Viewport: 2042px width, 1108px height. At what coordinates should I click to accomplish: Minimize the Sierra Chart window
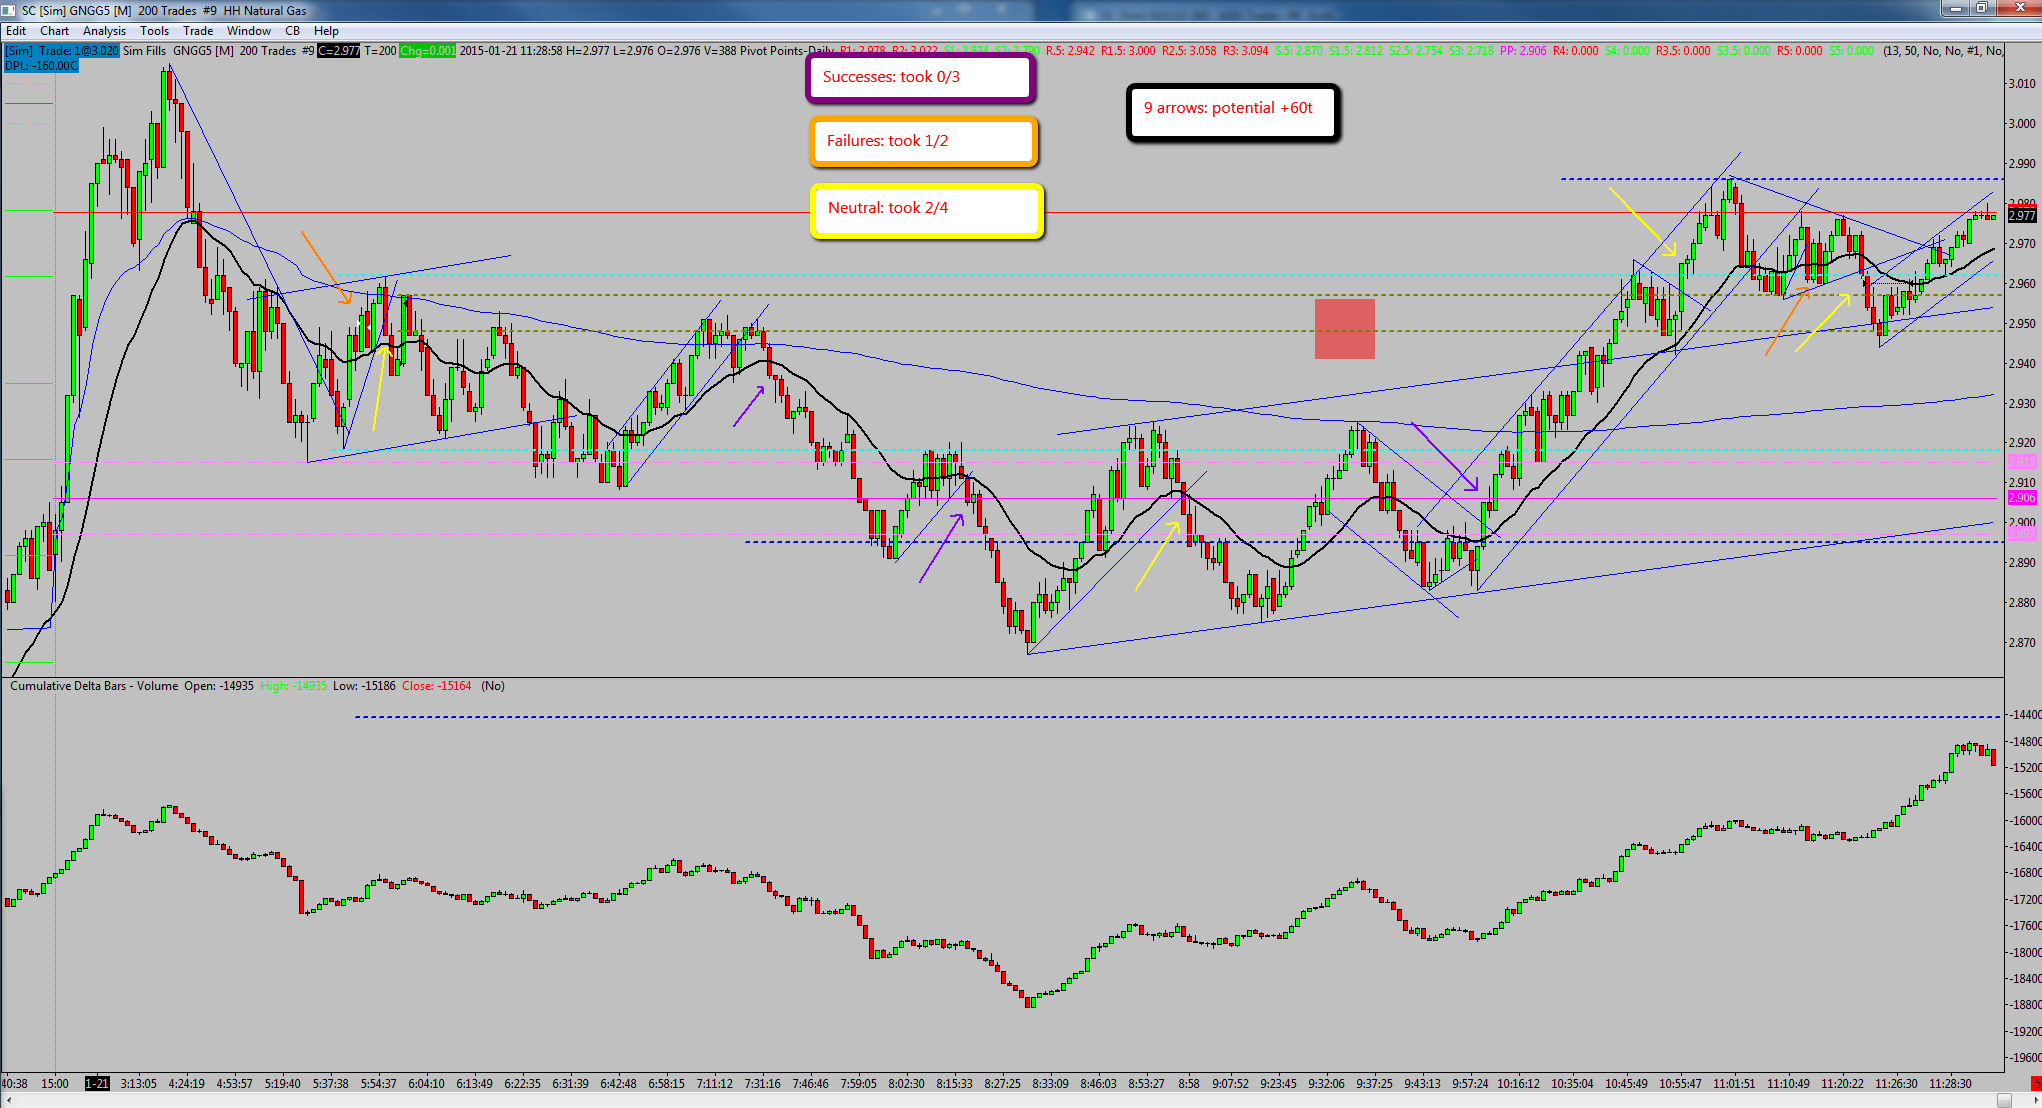(1957, 9)
